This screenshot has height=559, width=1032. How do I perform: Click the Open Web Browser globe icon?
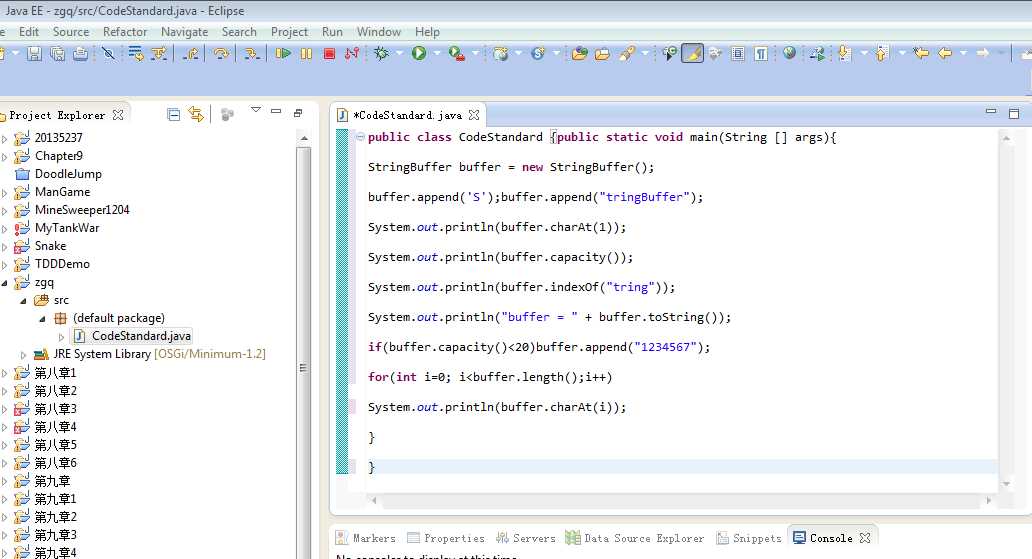pyautogui.click(x=789, y=53)
